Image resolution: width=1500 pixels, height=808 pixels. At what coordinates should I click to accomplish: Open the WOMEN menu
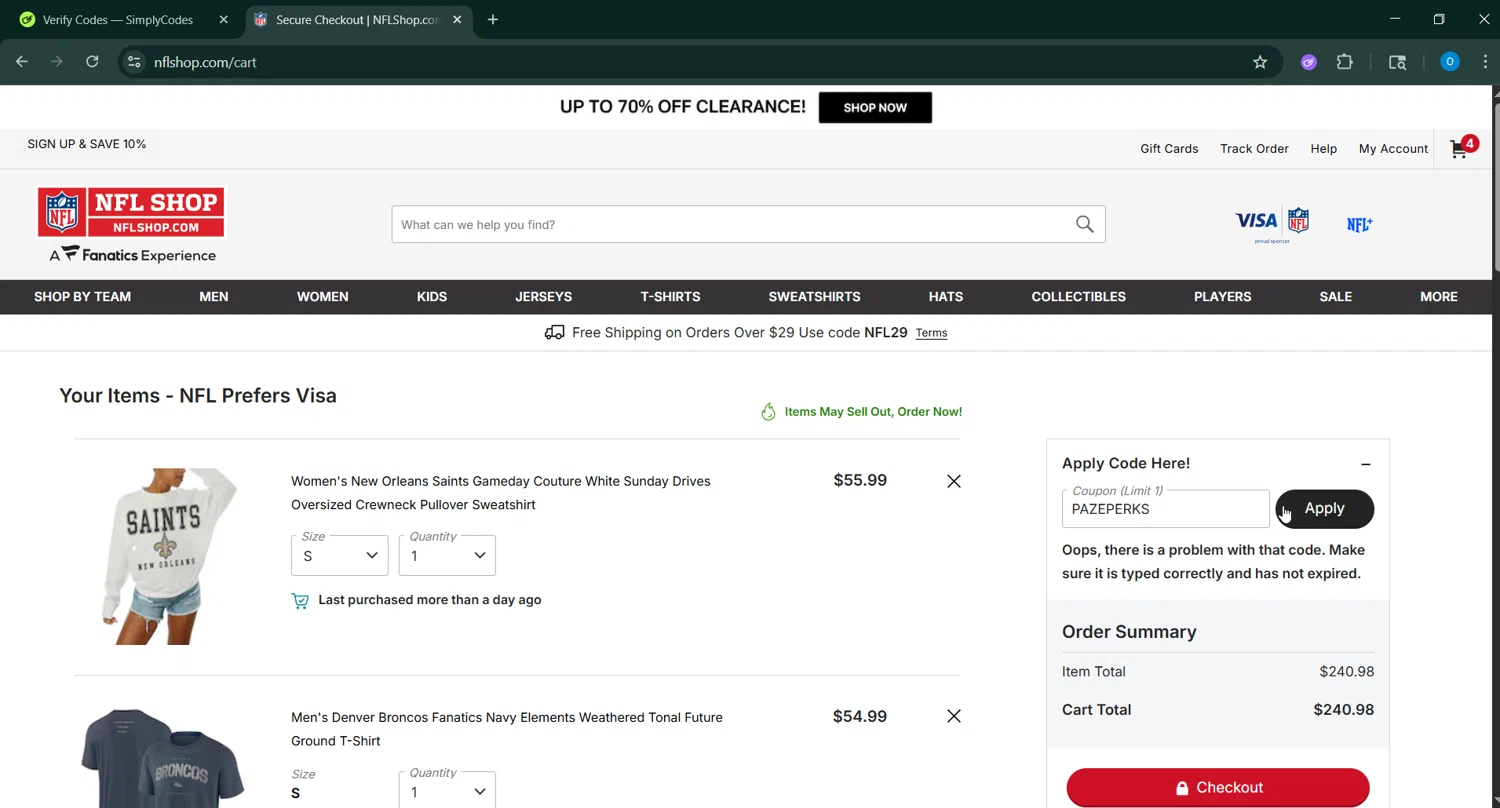pyautogui.click(x=322, y=296)
